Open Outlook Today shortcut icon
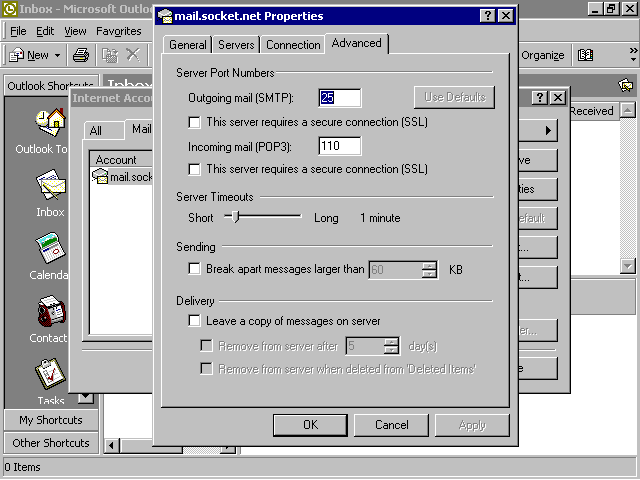Image resolution: width=640 pixels, height=480 pixels. [50, 122]
